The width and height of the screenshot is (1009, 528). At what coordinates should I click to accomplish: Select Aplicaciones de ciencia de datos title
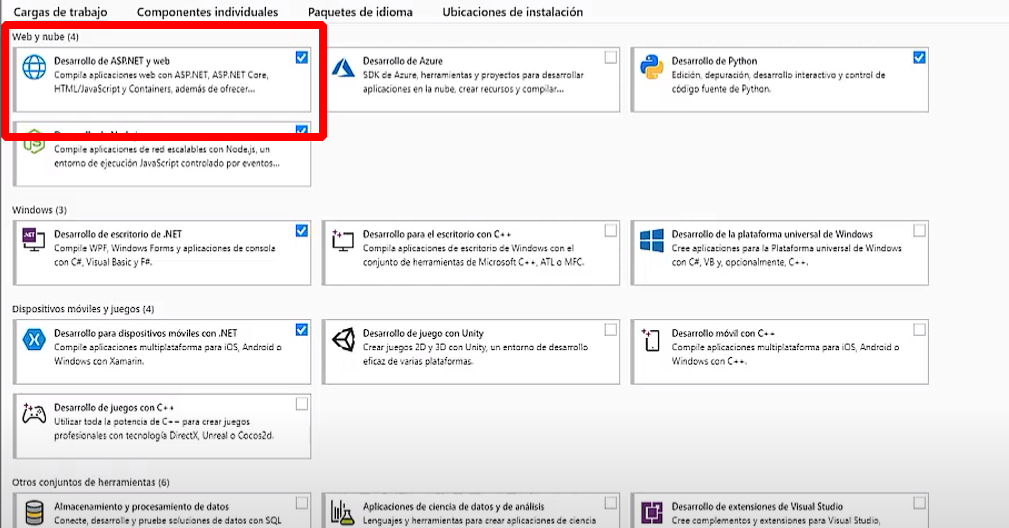point(454,507)
